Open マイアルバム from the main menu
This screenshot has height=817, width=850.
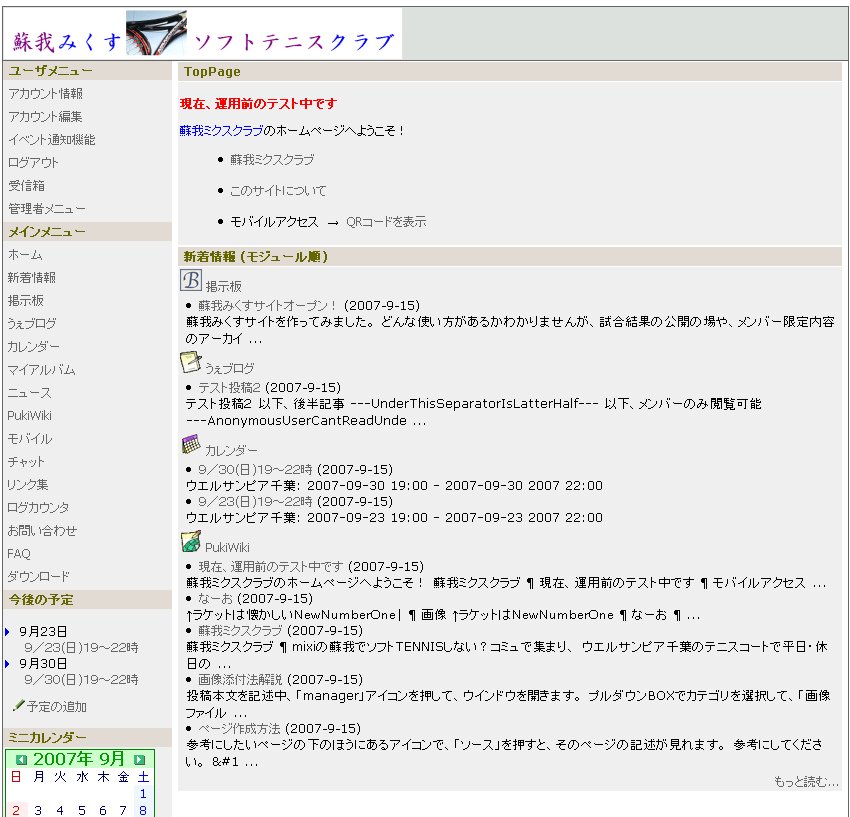click(x=41, y=370)
